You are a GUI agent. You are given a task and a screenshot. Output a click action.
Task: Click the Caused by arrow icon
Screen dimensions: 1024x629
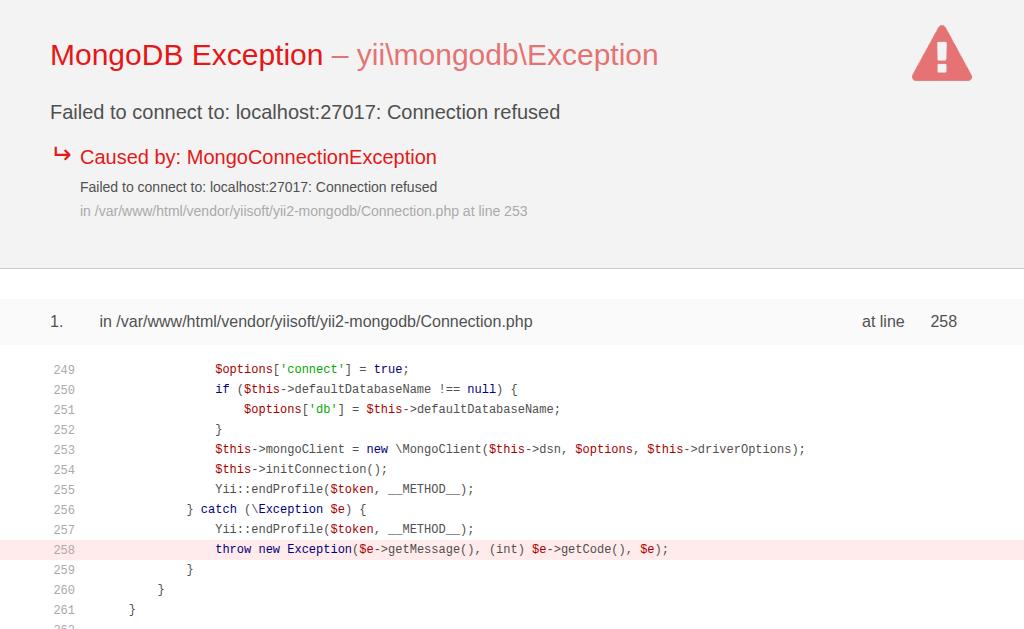[x=62, y=155]
